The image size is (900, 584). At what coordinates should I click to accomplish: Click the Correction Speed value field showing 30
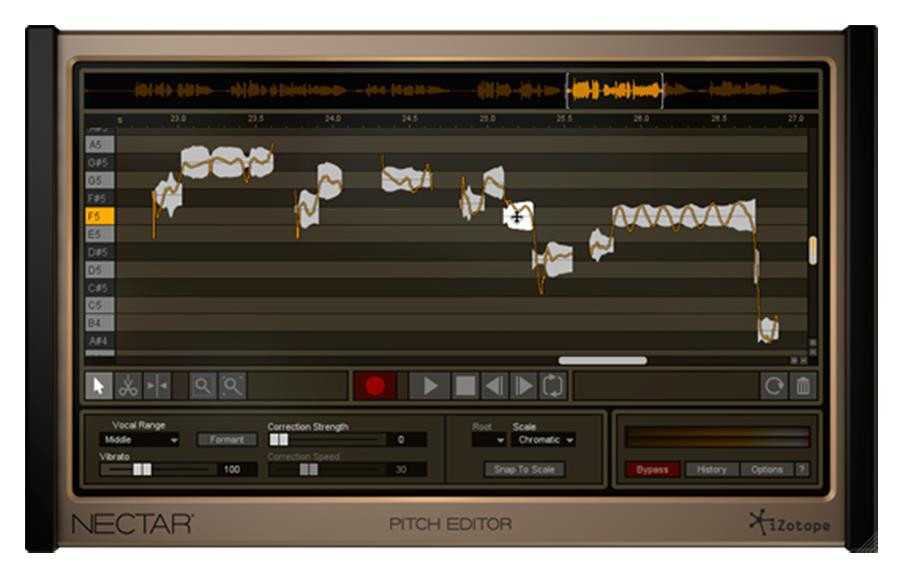coord(408,470)
